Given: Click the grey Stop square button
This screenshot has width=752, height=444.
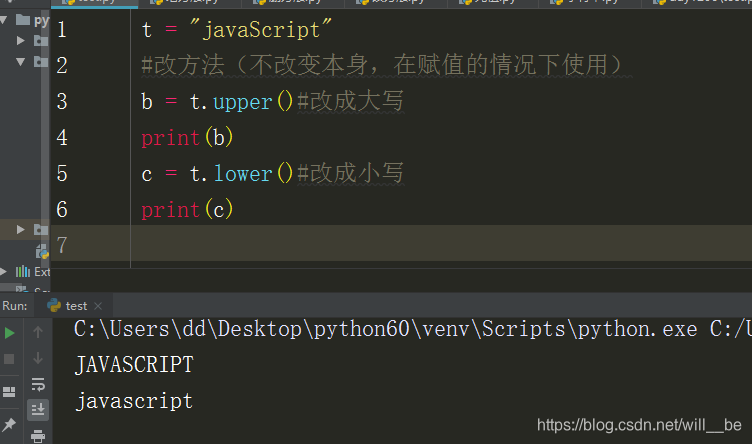Looking at the screenshot, I should [9, 359].
